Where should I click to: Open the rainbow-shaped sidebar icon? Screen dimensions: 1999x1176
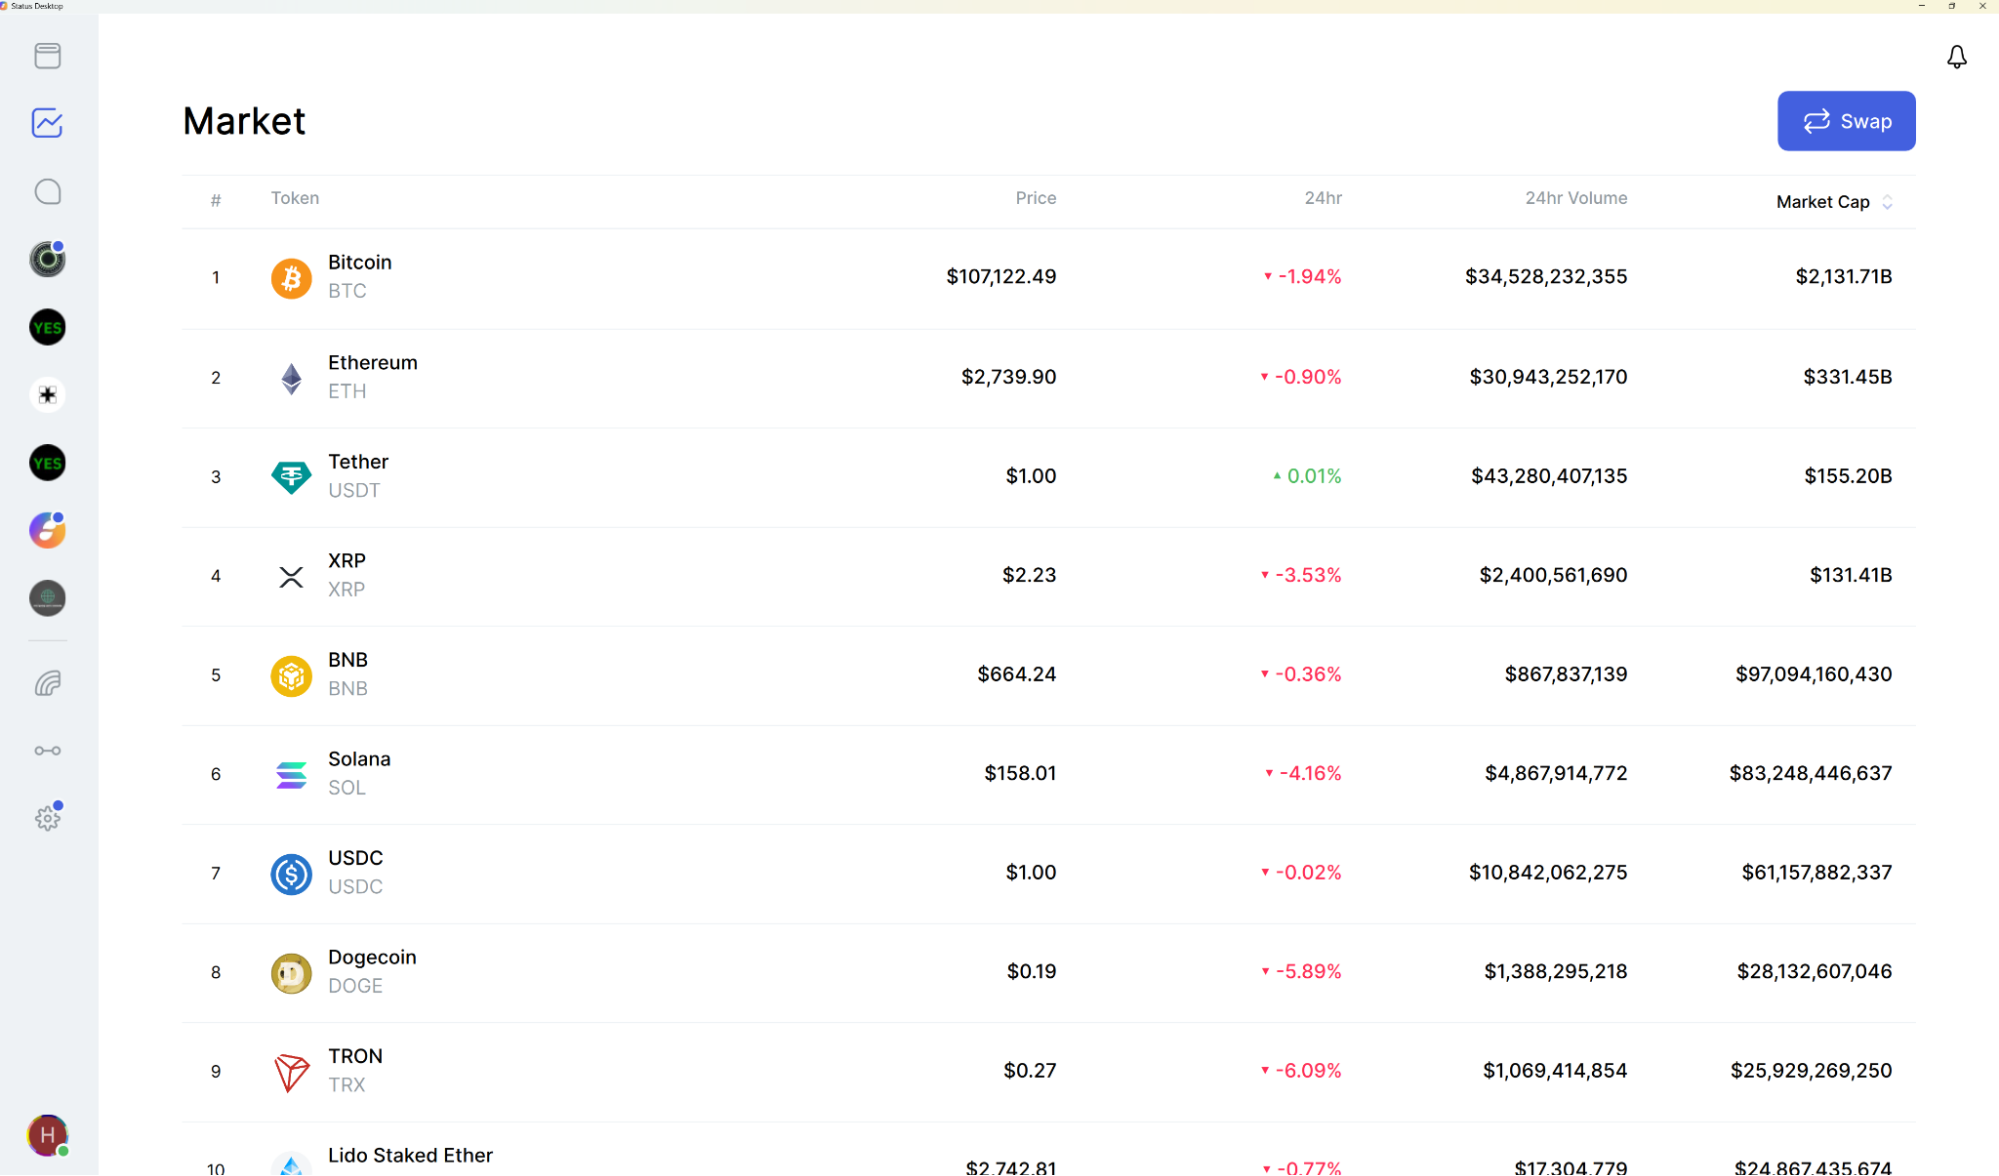[x=47, y=683]
